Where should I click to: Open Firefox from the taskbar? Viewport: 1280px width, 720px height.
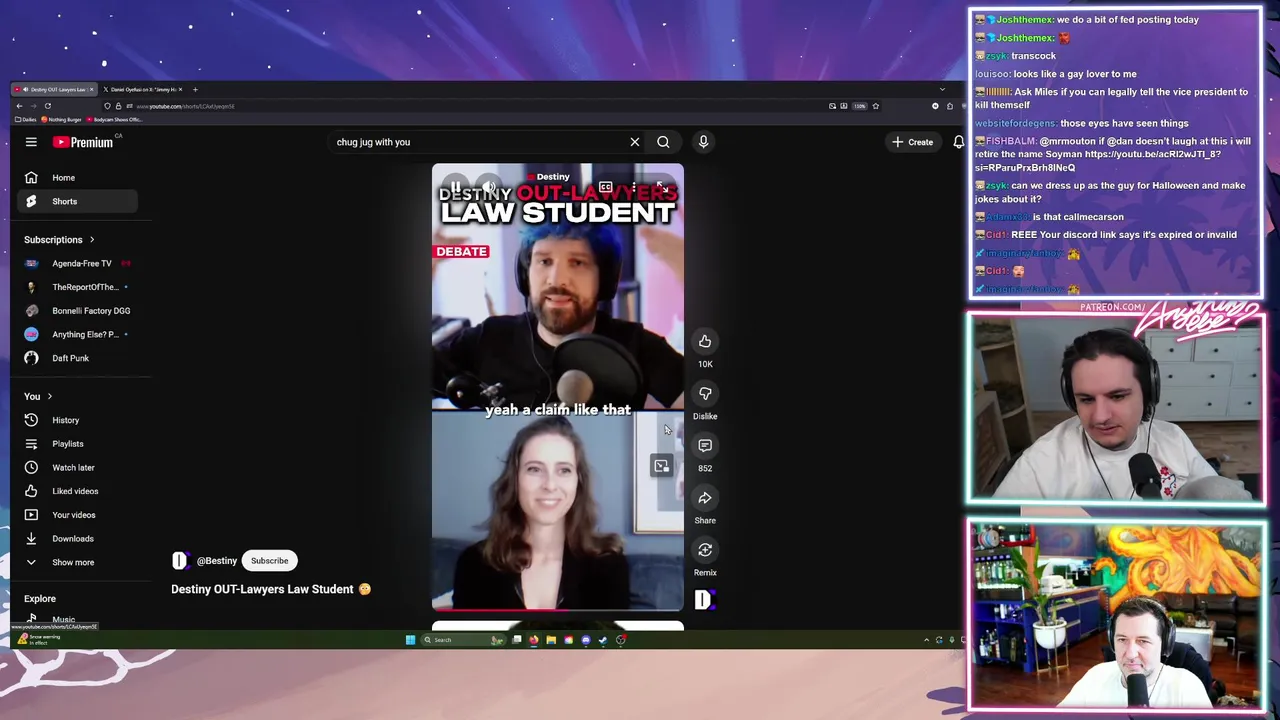coord(533,640)
